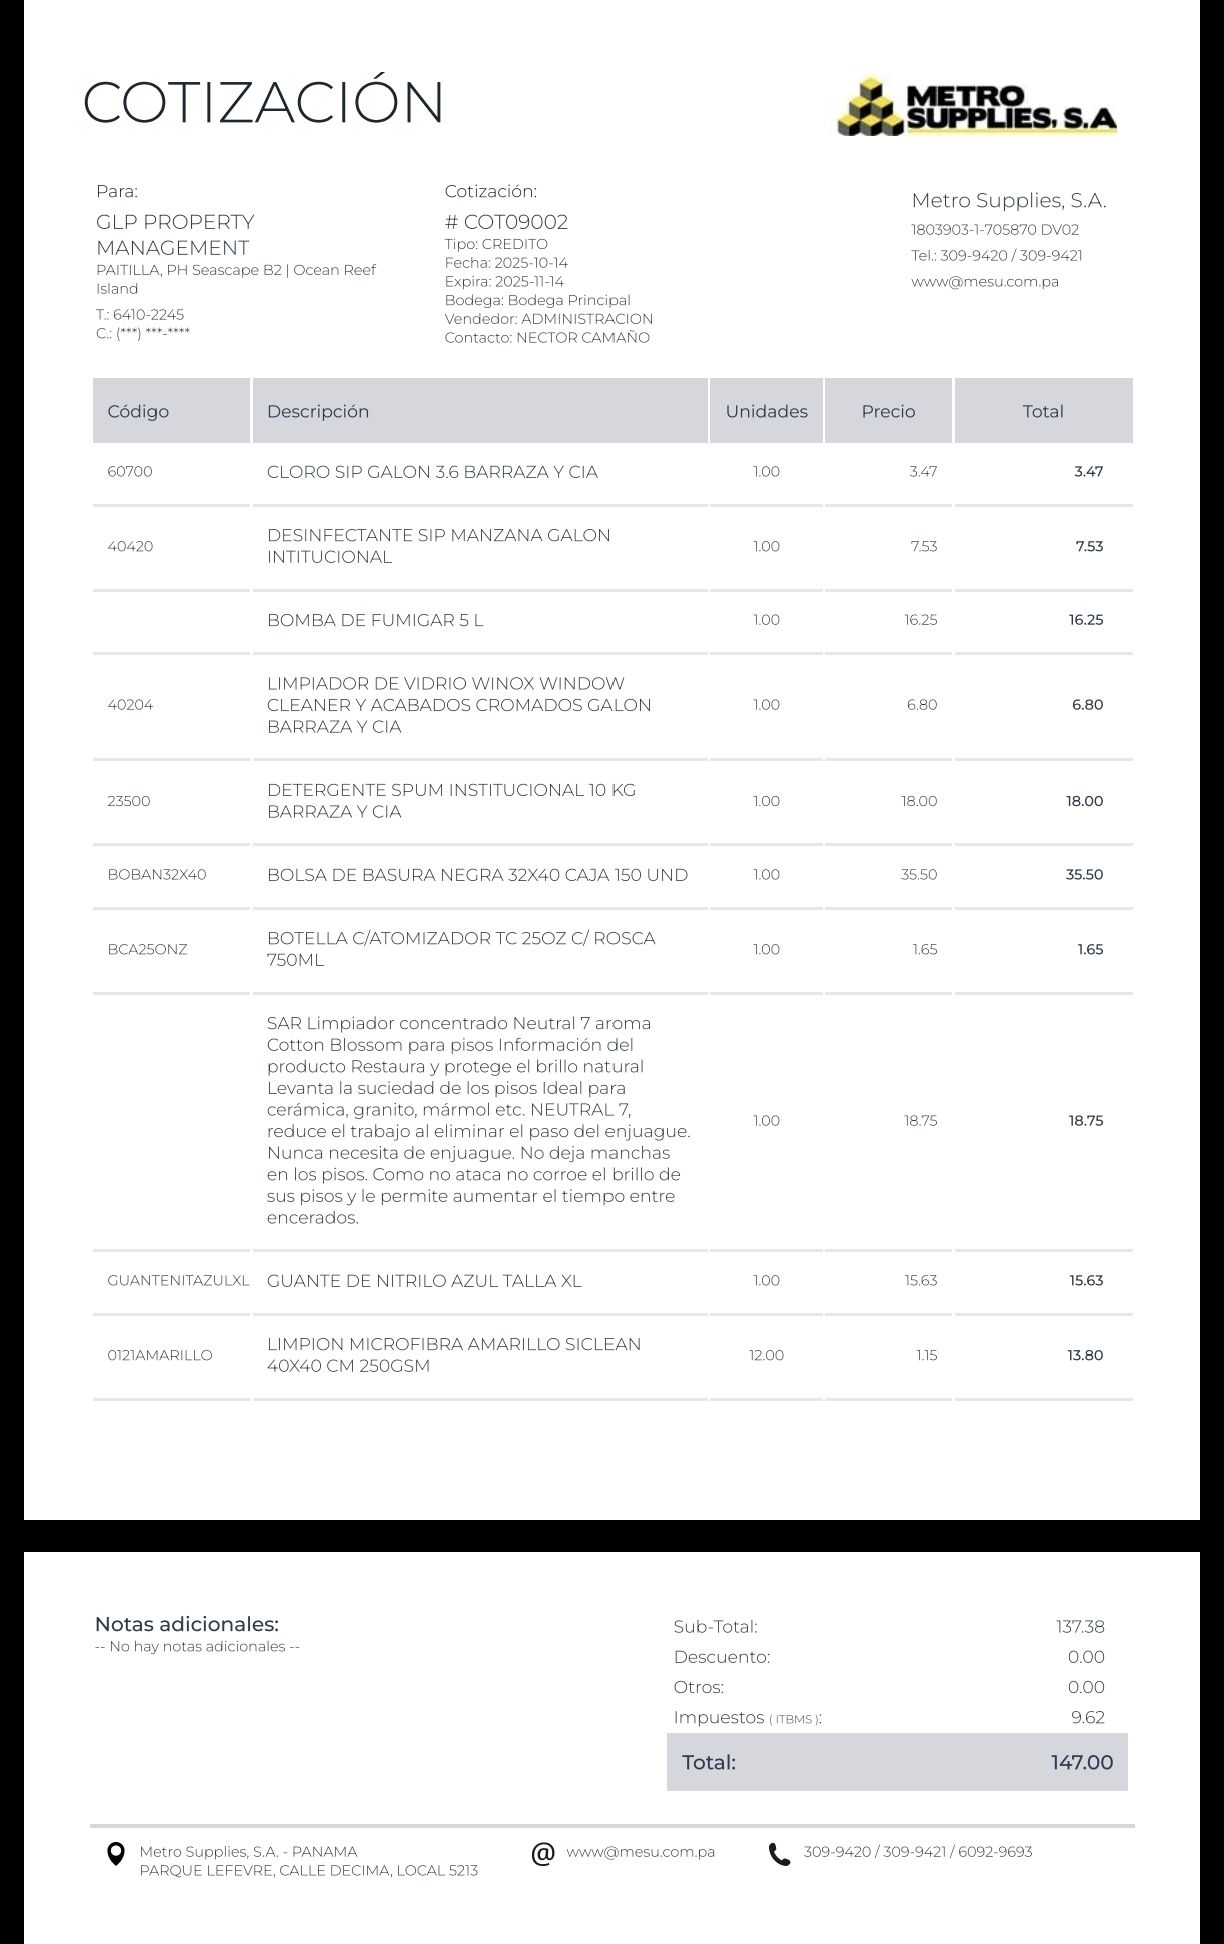1224x1944 pixels.
Task: Click the Descripción column header
Action: click(x=318, y=411)
